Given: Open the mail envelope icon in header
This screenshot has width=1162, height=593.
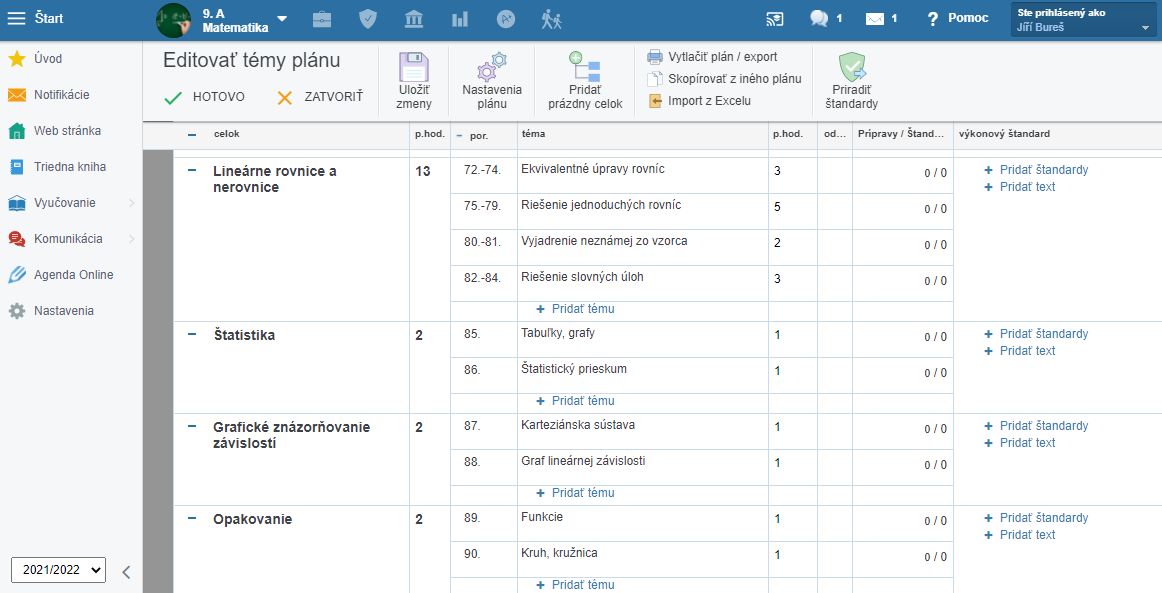Looking at the screenshot, I should point(875,18).
